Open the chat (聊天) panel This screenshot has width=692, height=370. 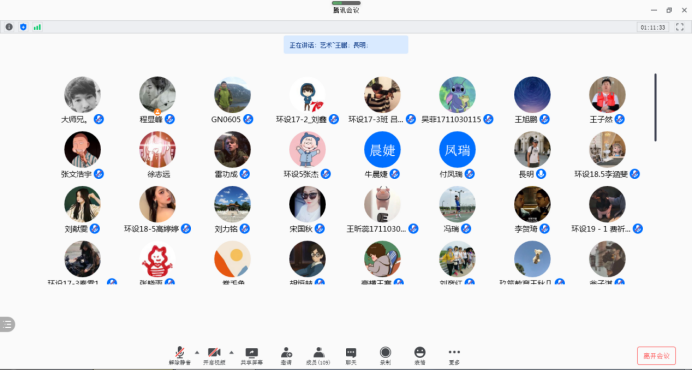(x=351, y=356)
